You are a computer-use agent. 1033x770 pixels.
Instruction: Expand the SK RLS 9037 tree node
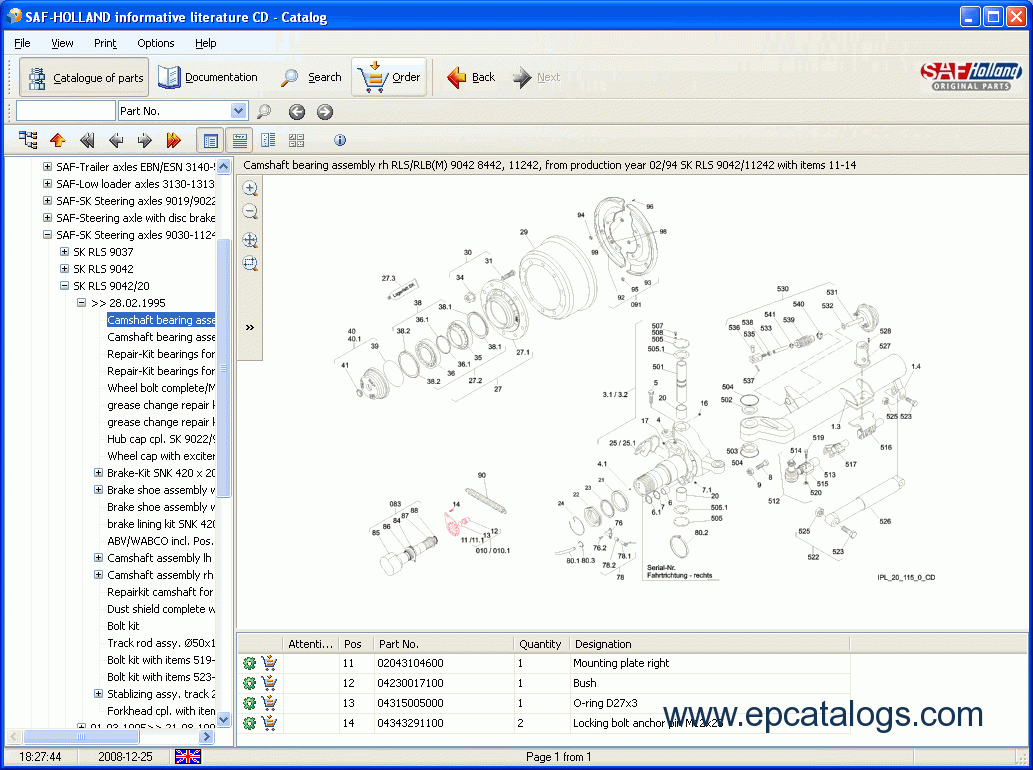point(64,252)
